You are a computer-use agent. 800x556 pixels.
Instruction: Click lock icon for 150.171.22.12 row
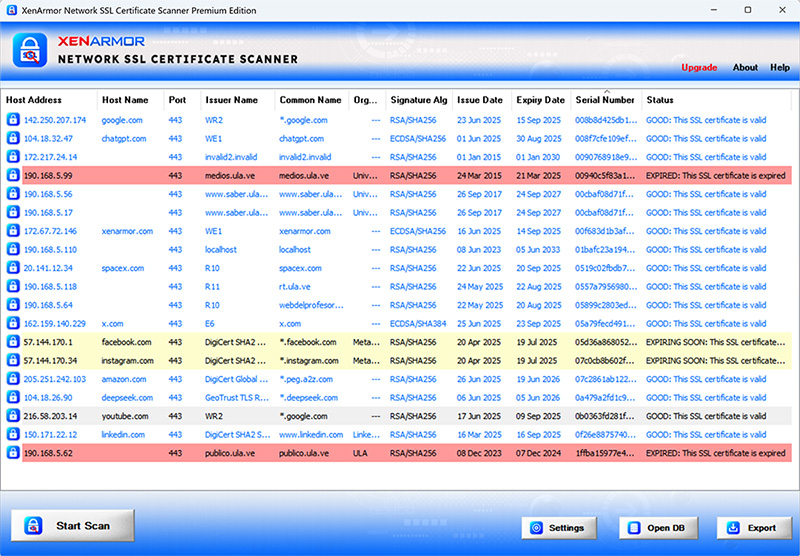point(13,435)
